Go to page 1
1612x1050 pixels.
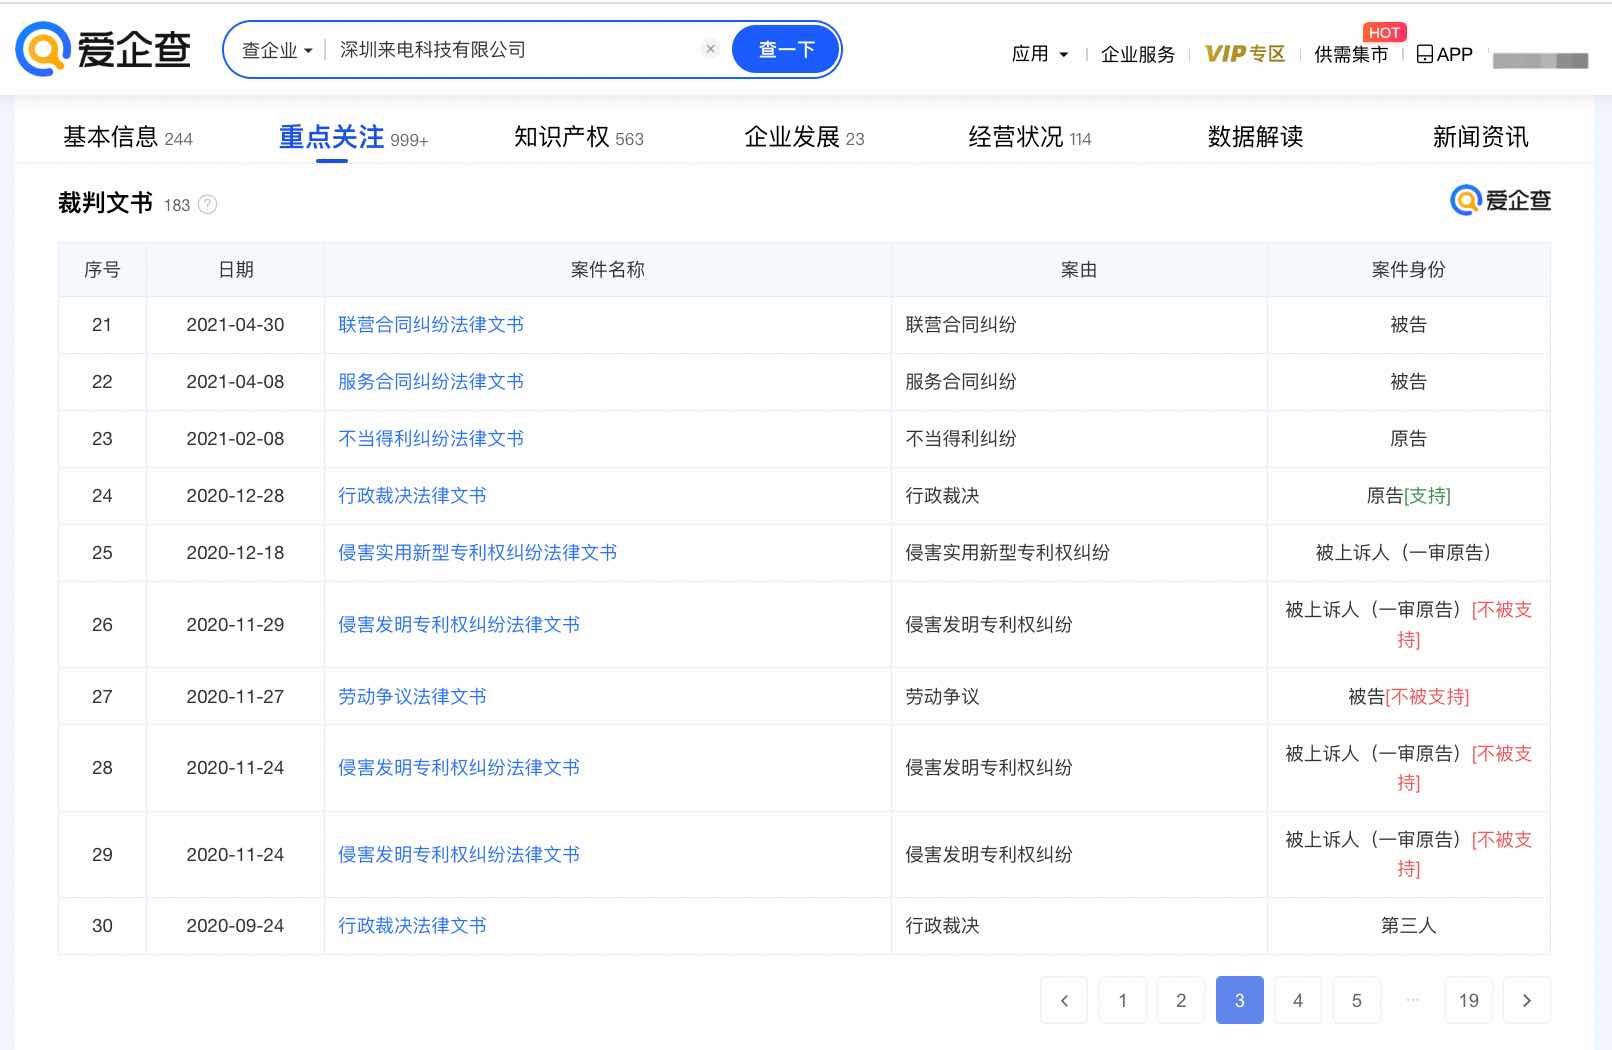pyautogui.click(x=1123, y=1000)
